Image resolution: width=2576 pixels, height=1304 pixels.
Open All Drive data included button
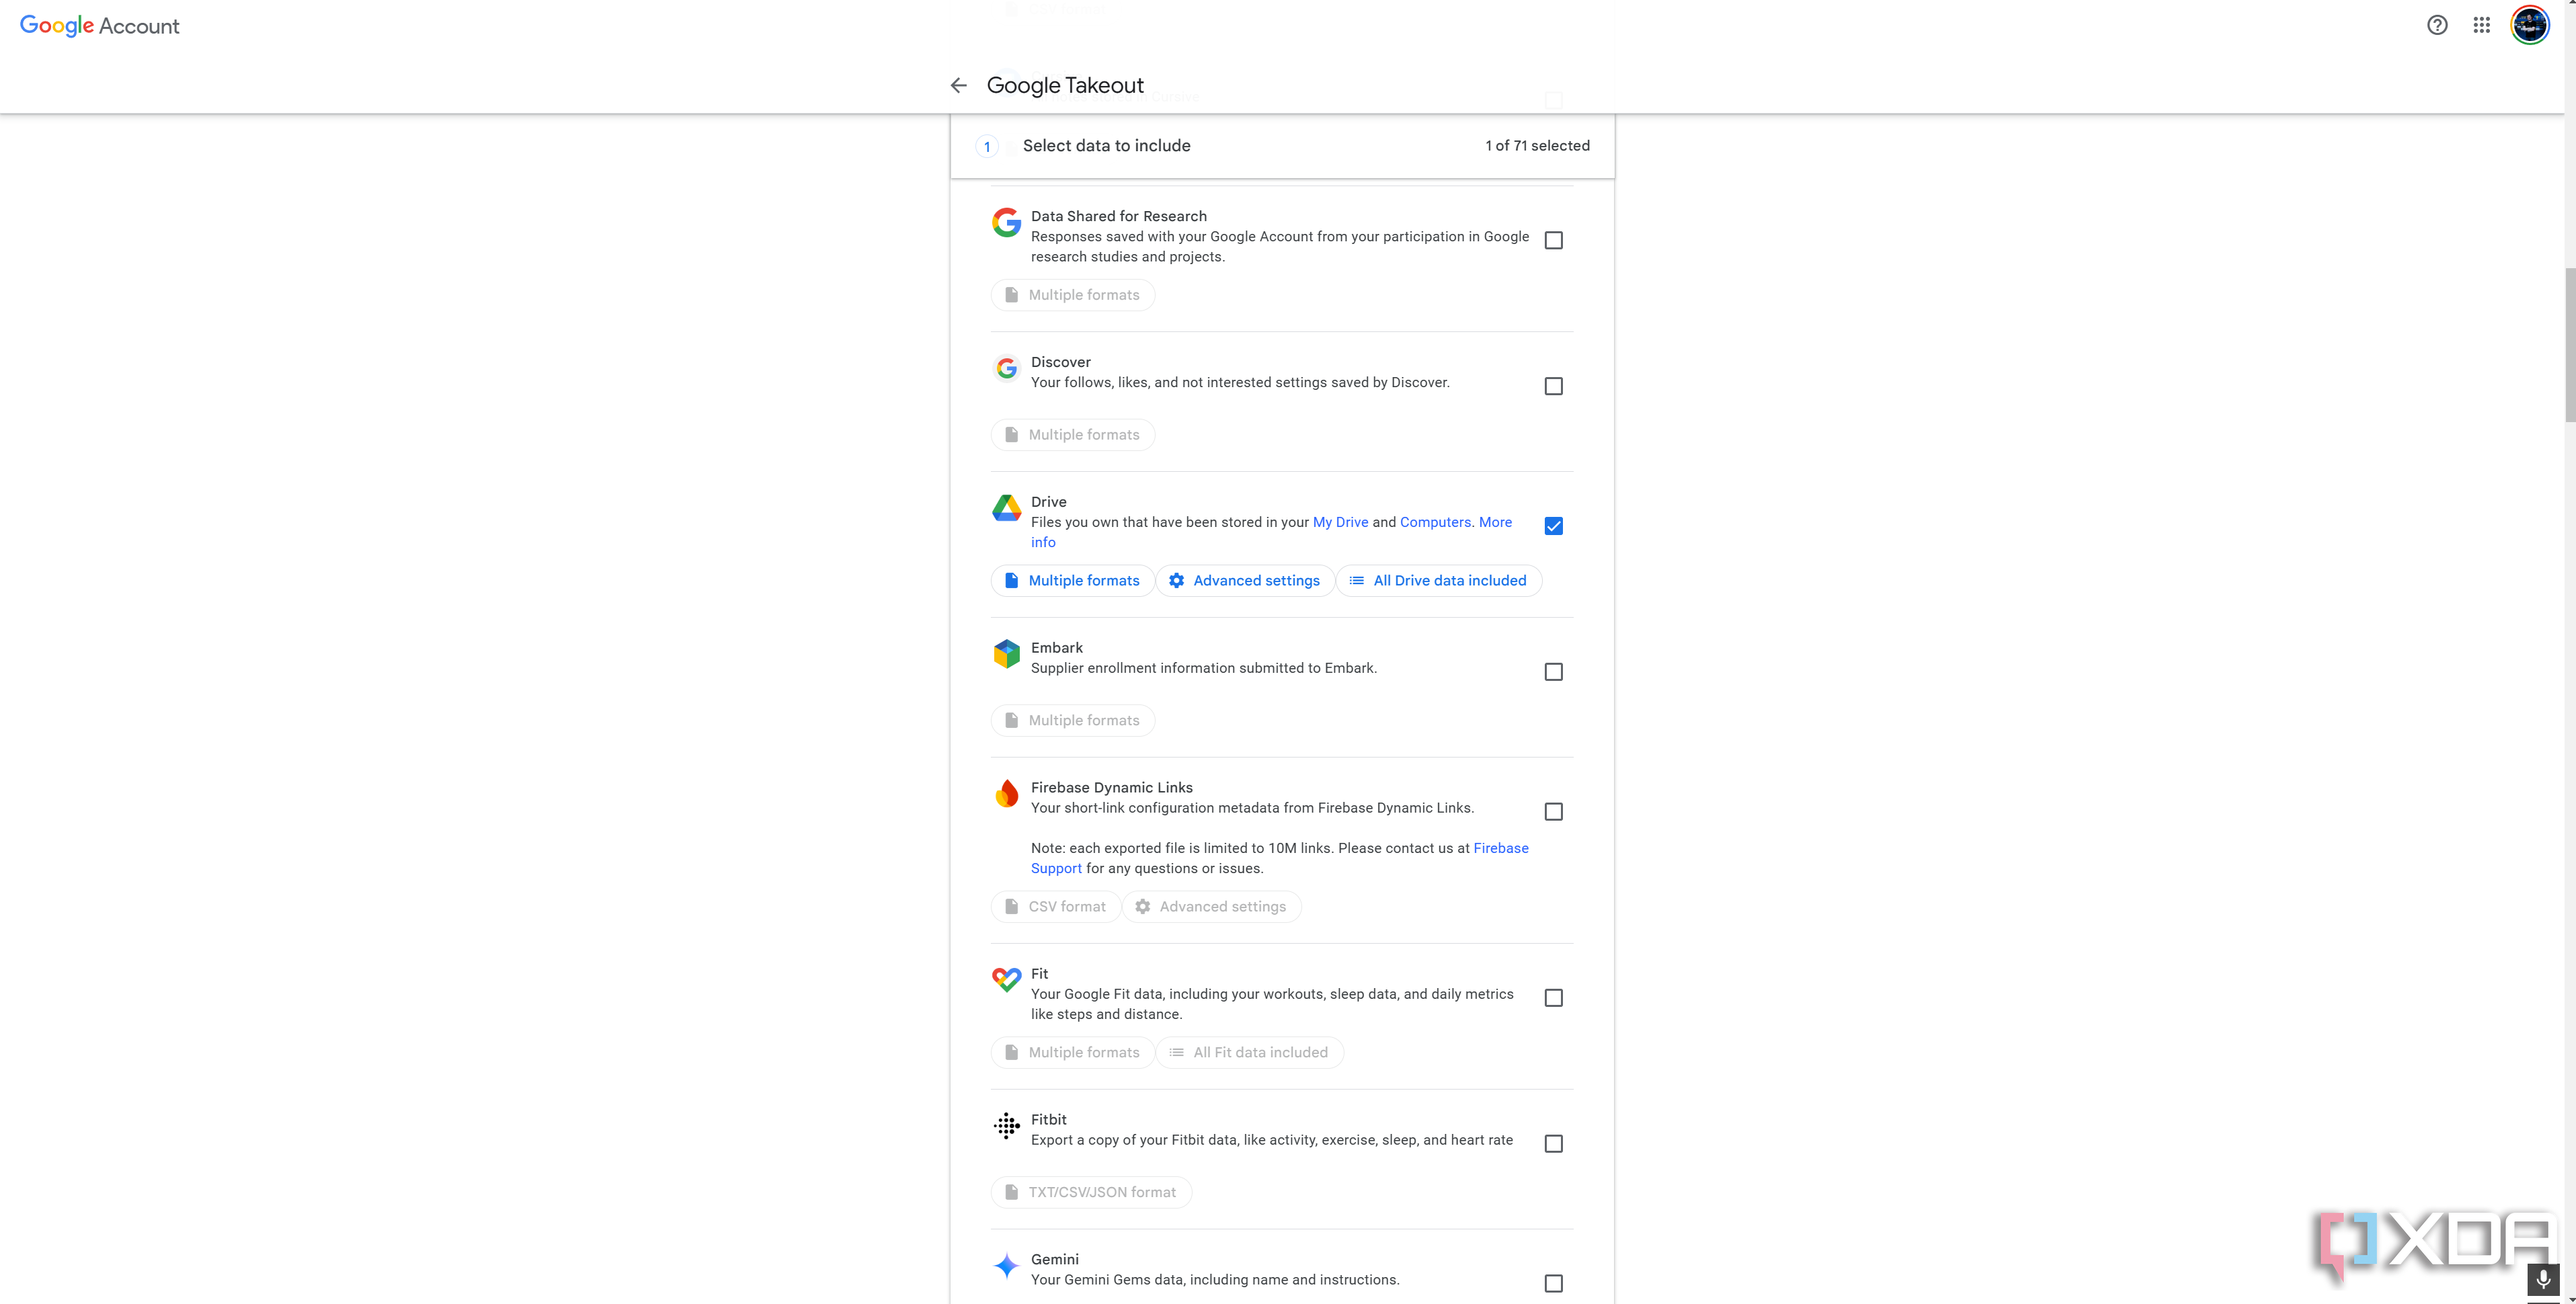click(x=1438, y=581)
